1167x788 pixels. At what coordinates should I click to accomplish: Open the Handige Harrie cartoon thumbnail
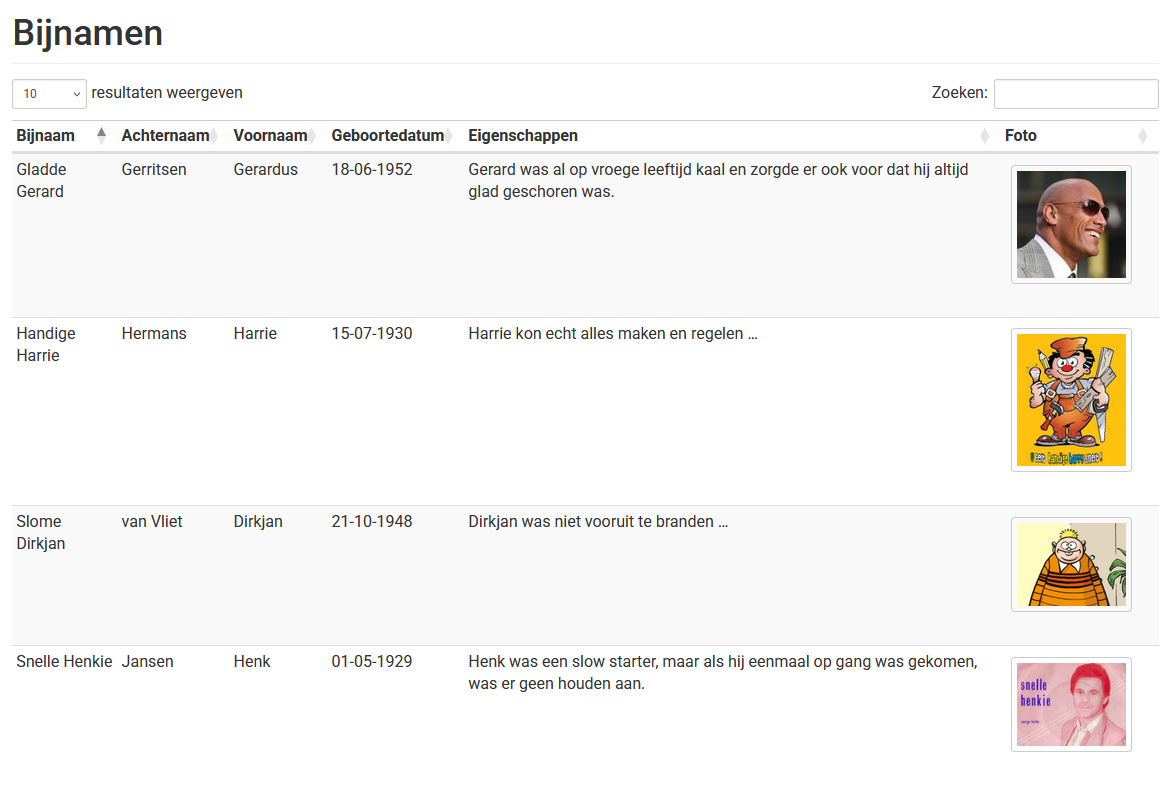[x=1071, y=400]
